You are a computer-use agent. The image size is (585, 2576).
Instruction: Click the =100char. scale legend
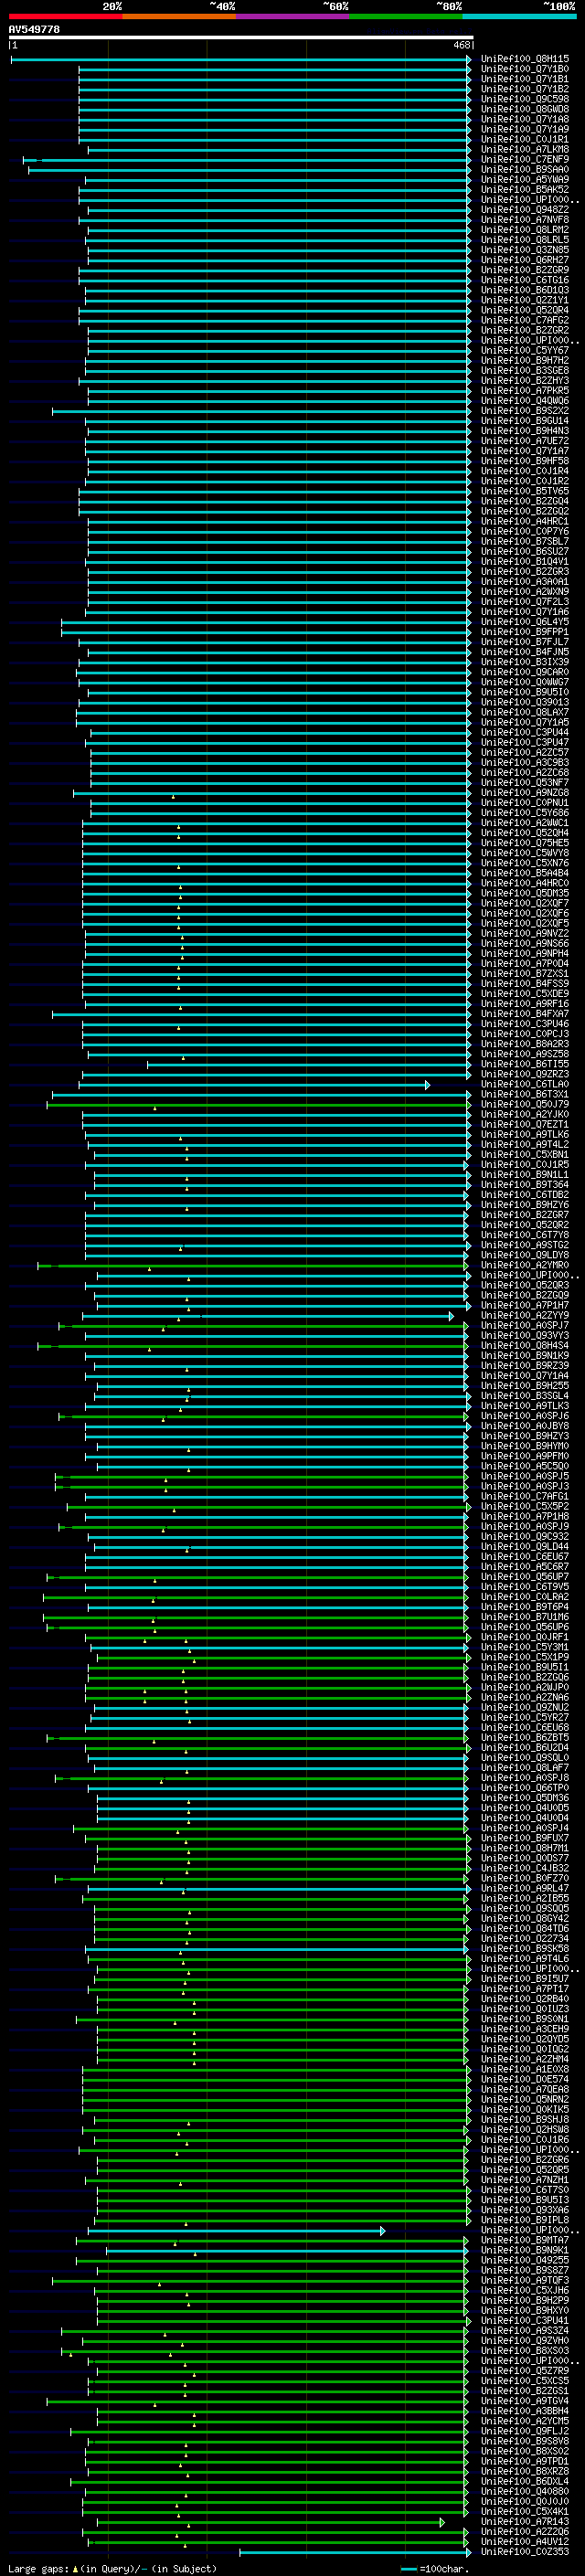[x=434, y=2568]
